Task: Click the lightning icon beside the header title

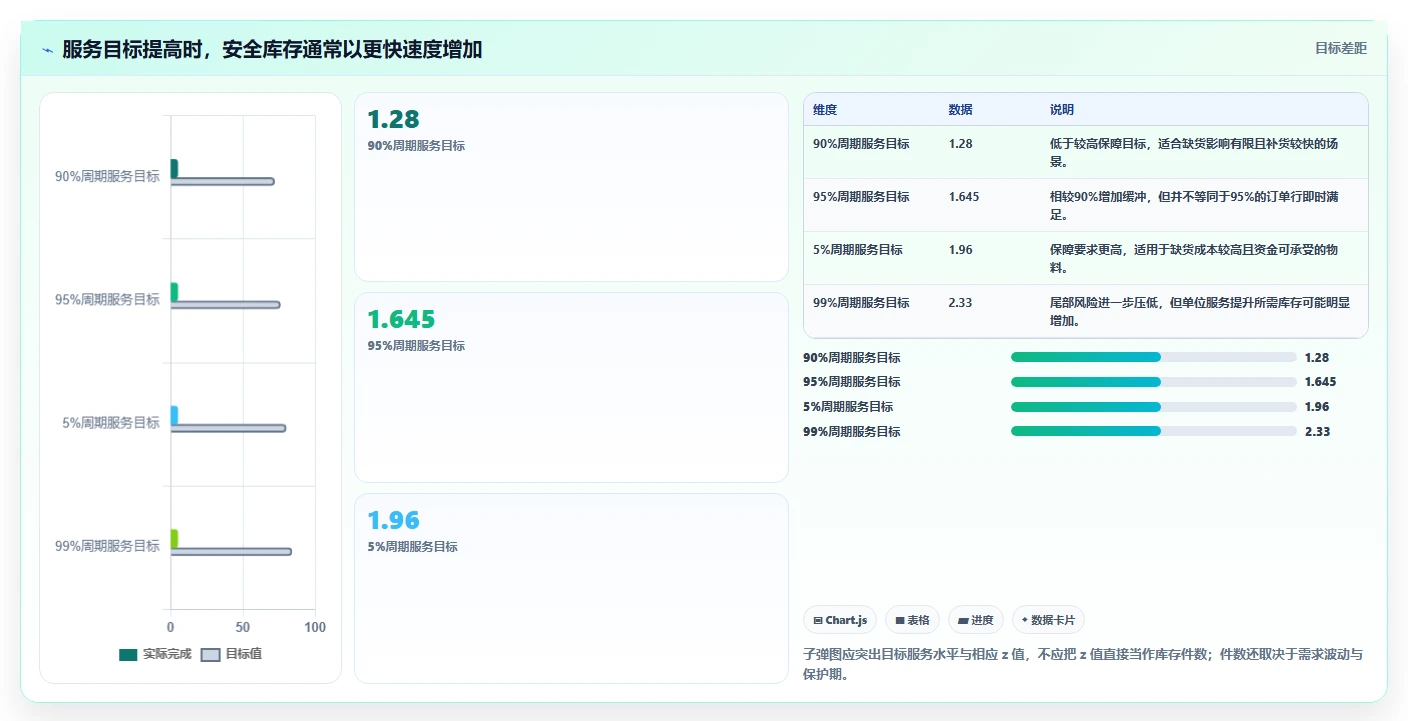Action: [x=47, y=50]
